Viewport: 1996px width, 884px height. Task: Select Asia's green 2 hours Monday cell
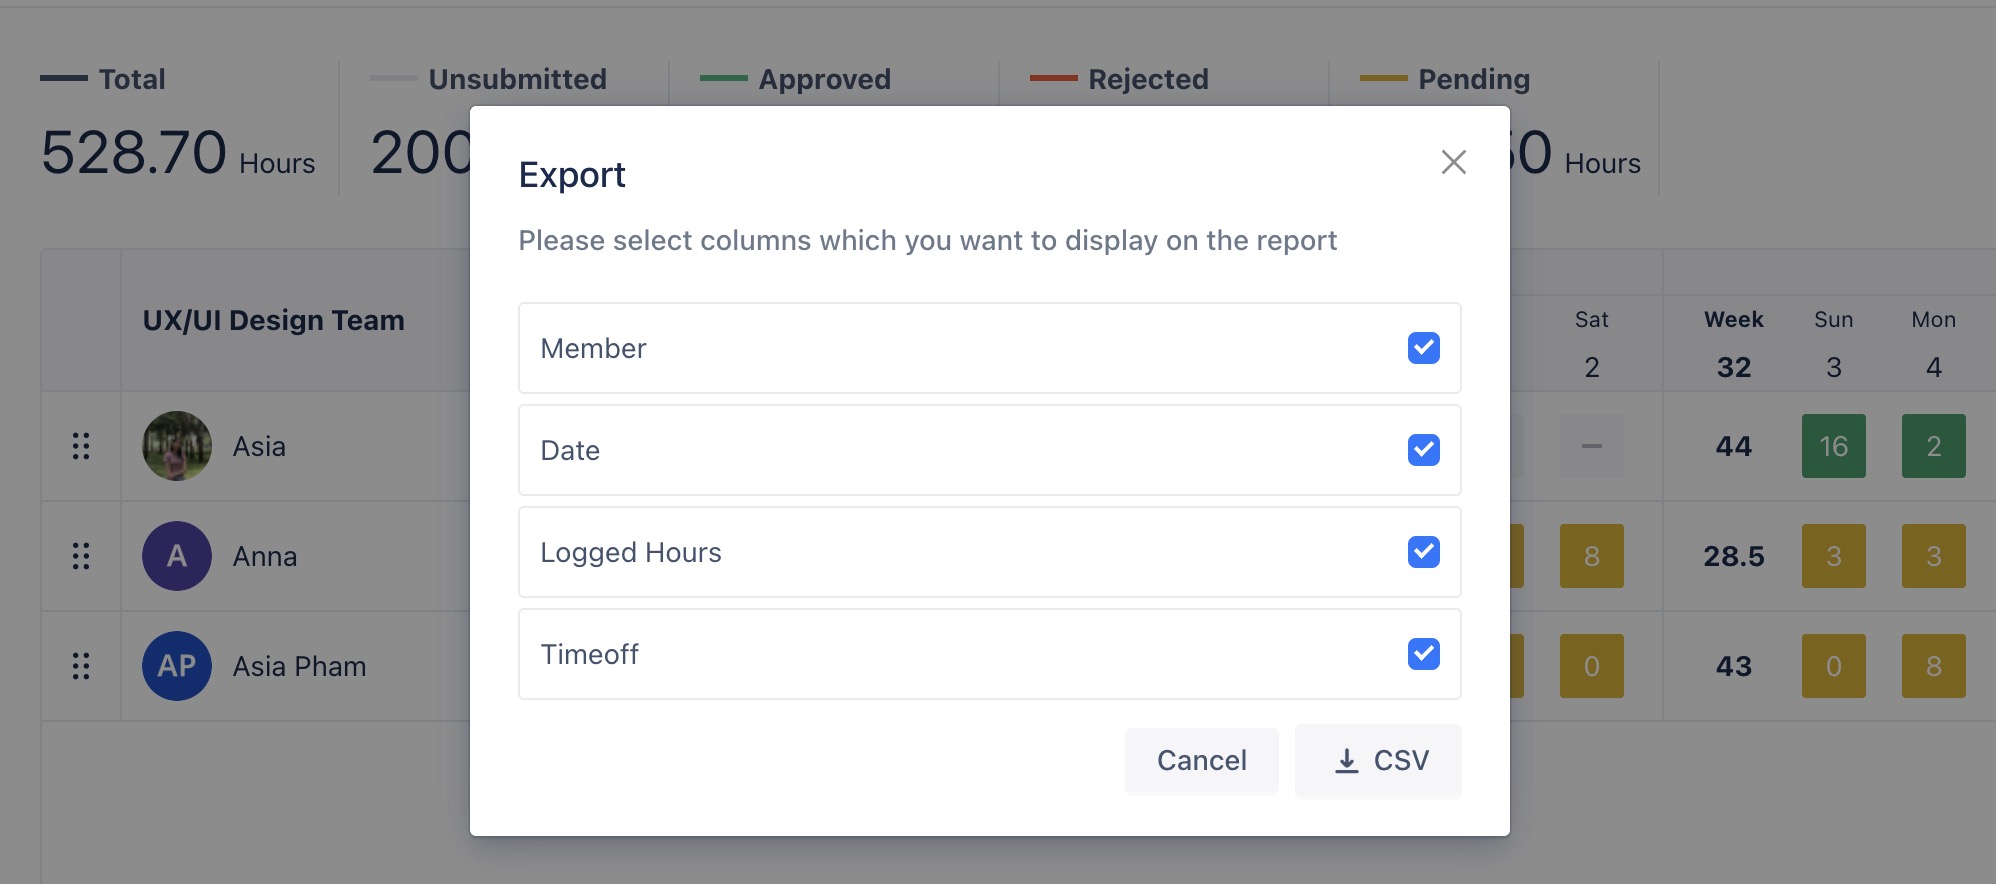coord(1933,446)
